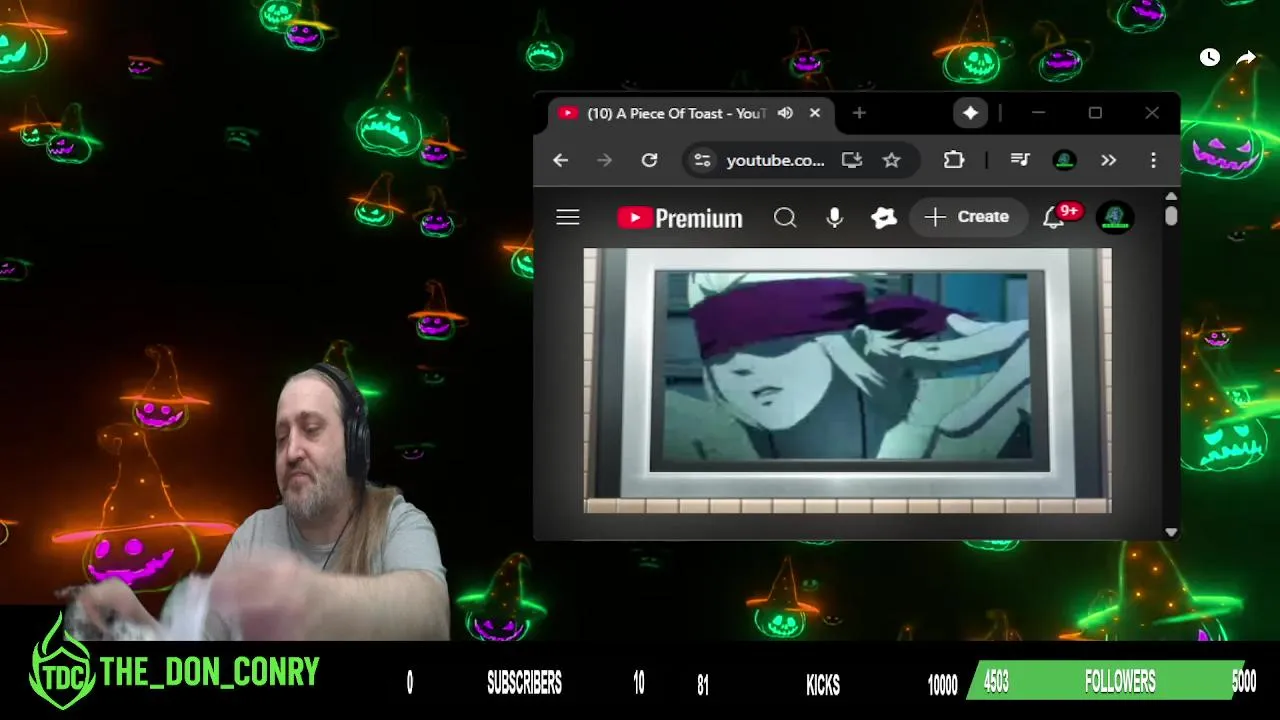Click the youtube.com address bar

coord(775,160)
